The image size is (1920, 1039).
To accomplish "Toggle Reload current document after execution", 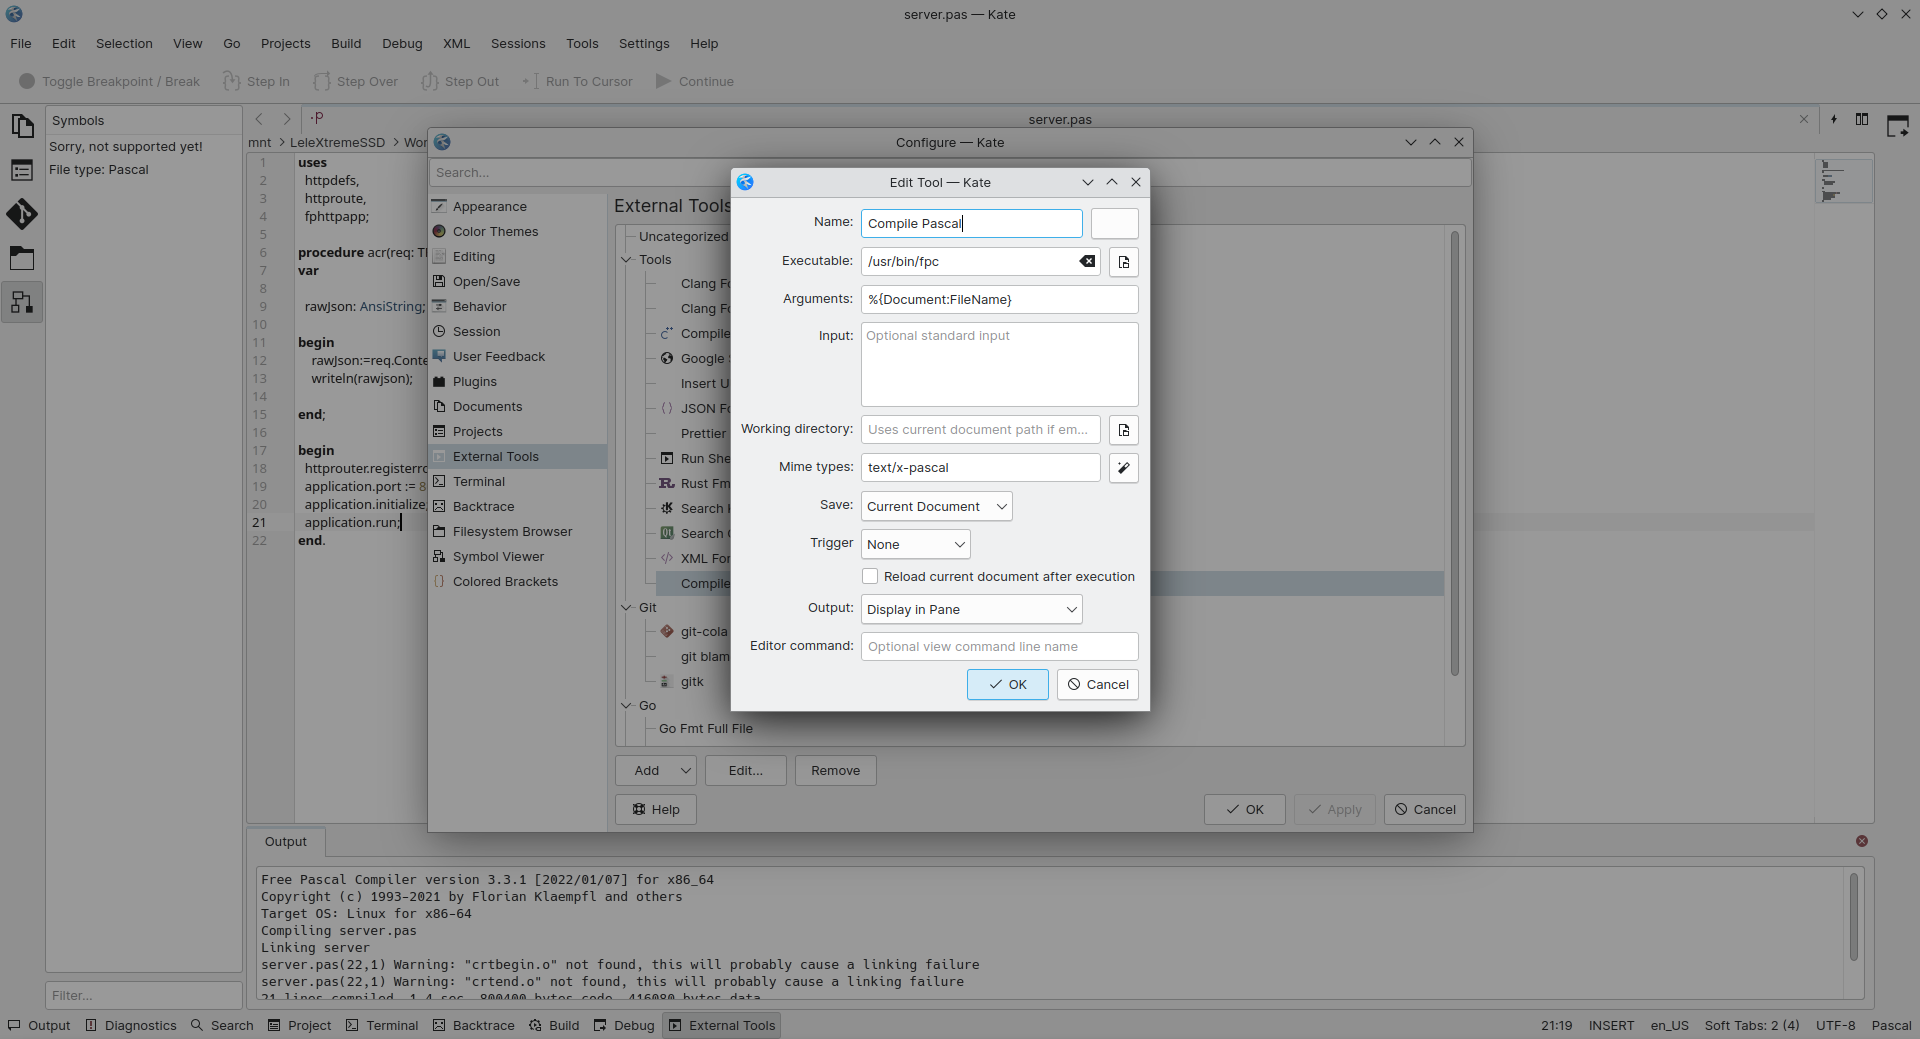I will 870,577.
